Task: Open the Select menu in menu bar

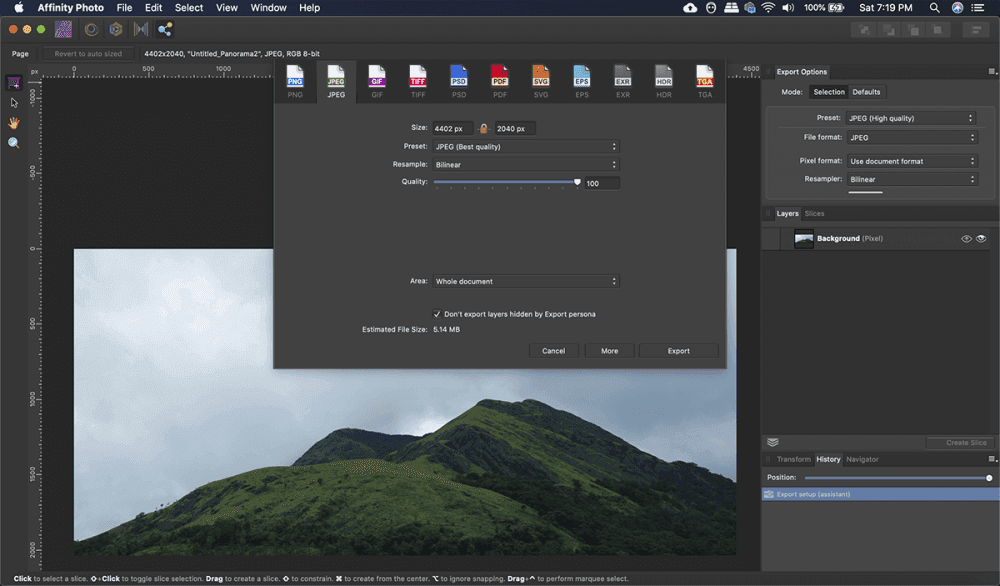Action: pyautogui.click(x=188, y=8)
